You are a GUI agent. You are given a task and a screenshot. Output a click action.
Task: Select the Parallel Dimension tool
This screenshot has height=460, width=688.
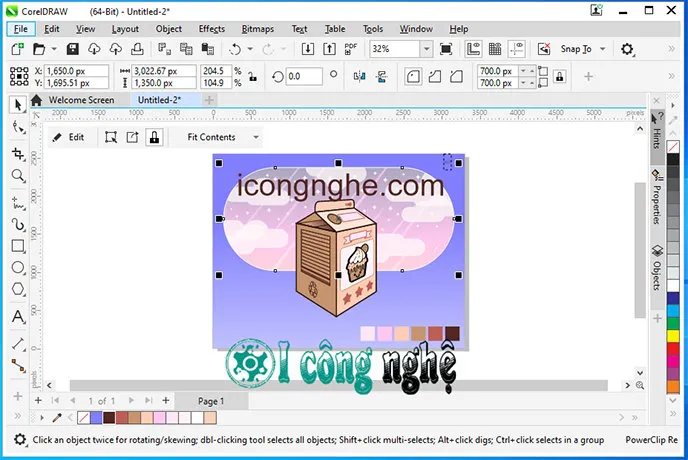pyautogui.click(x=18, y=344)
